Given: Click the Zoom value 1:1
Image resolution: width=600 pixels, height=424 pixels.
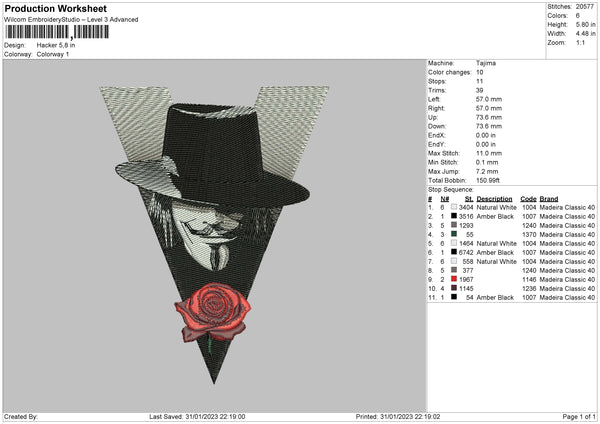Looking at the screenshot, I should [580, 42].
